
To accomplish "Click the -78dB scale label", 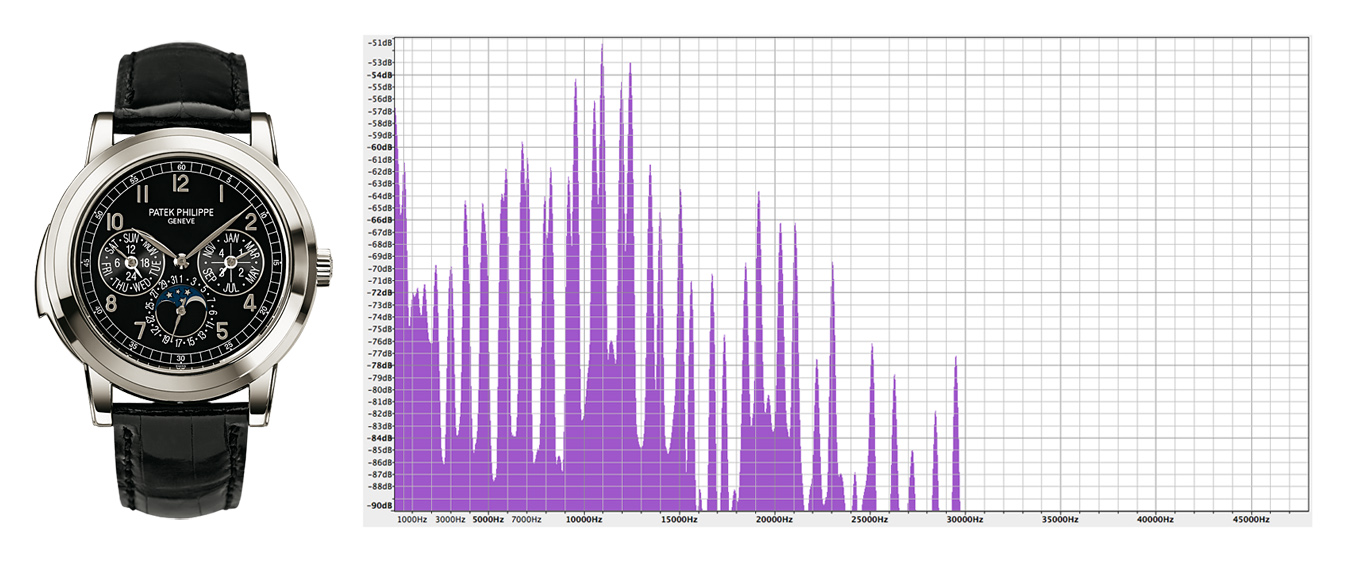I will [380, 365].
